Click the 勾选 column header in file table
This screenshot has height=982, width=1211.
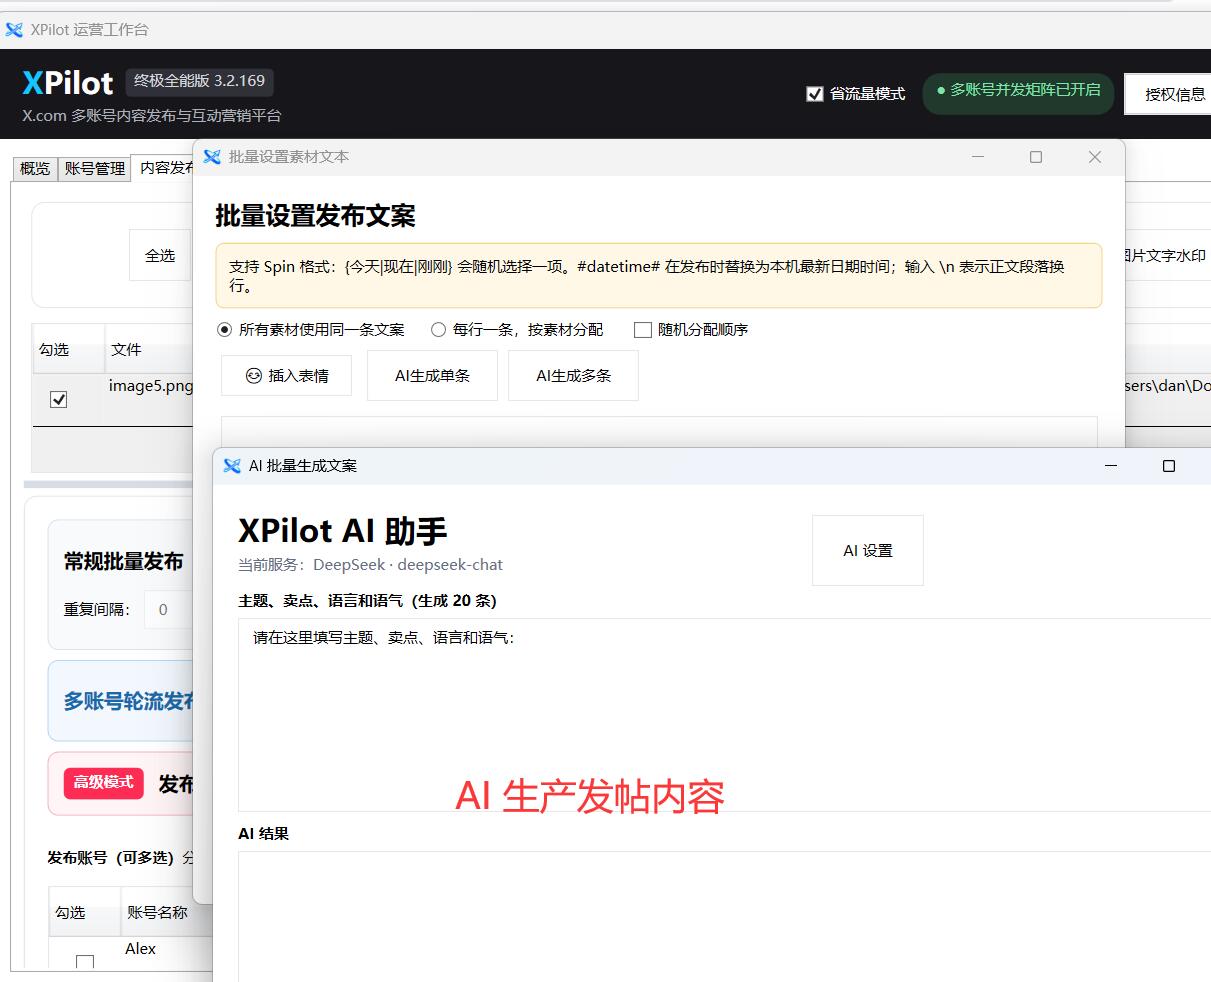(68, 349)
